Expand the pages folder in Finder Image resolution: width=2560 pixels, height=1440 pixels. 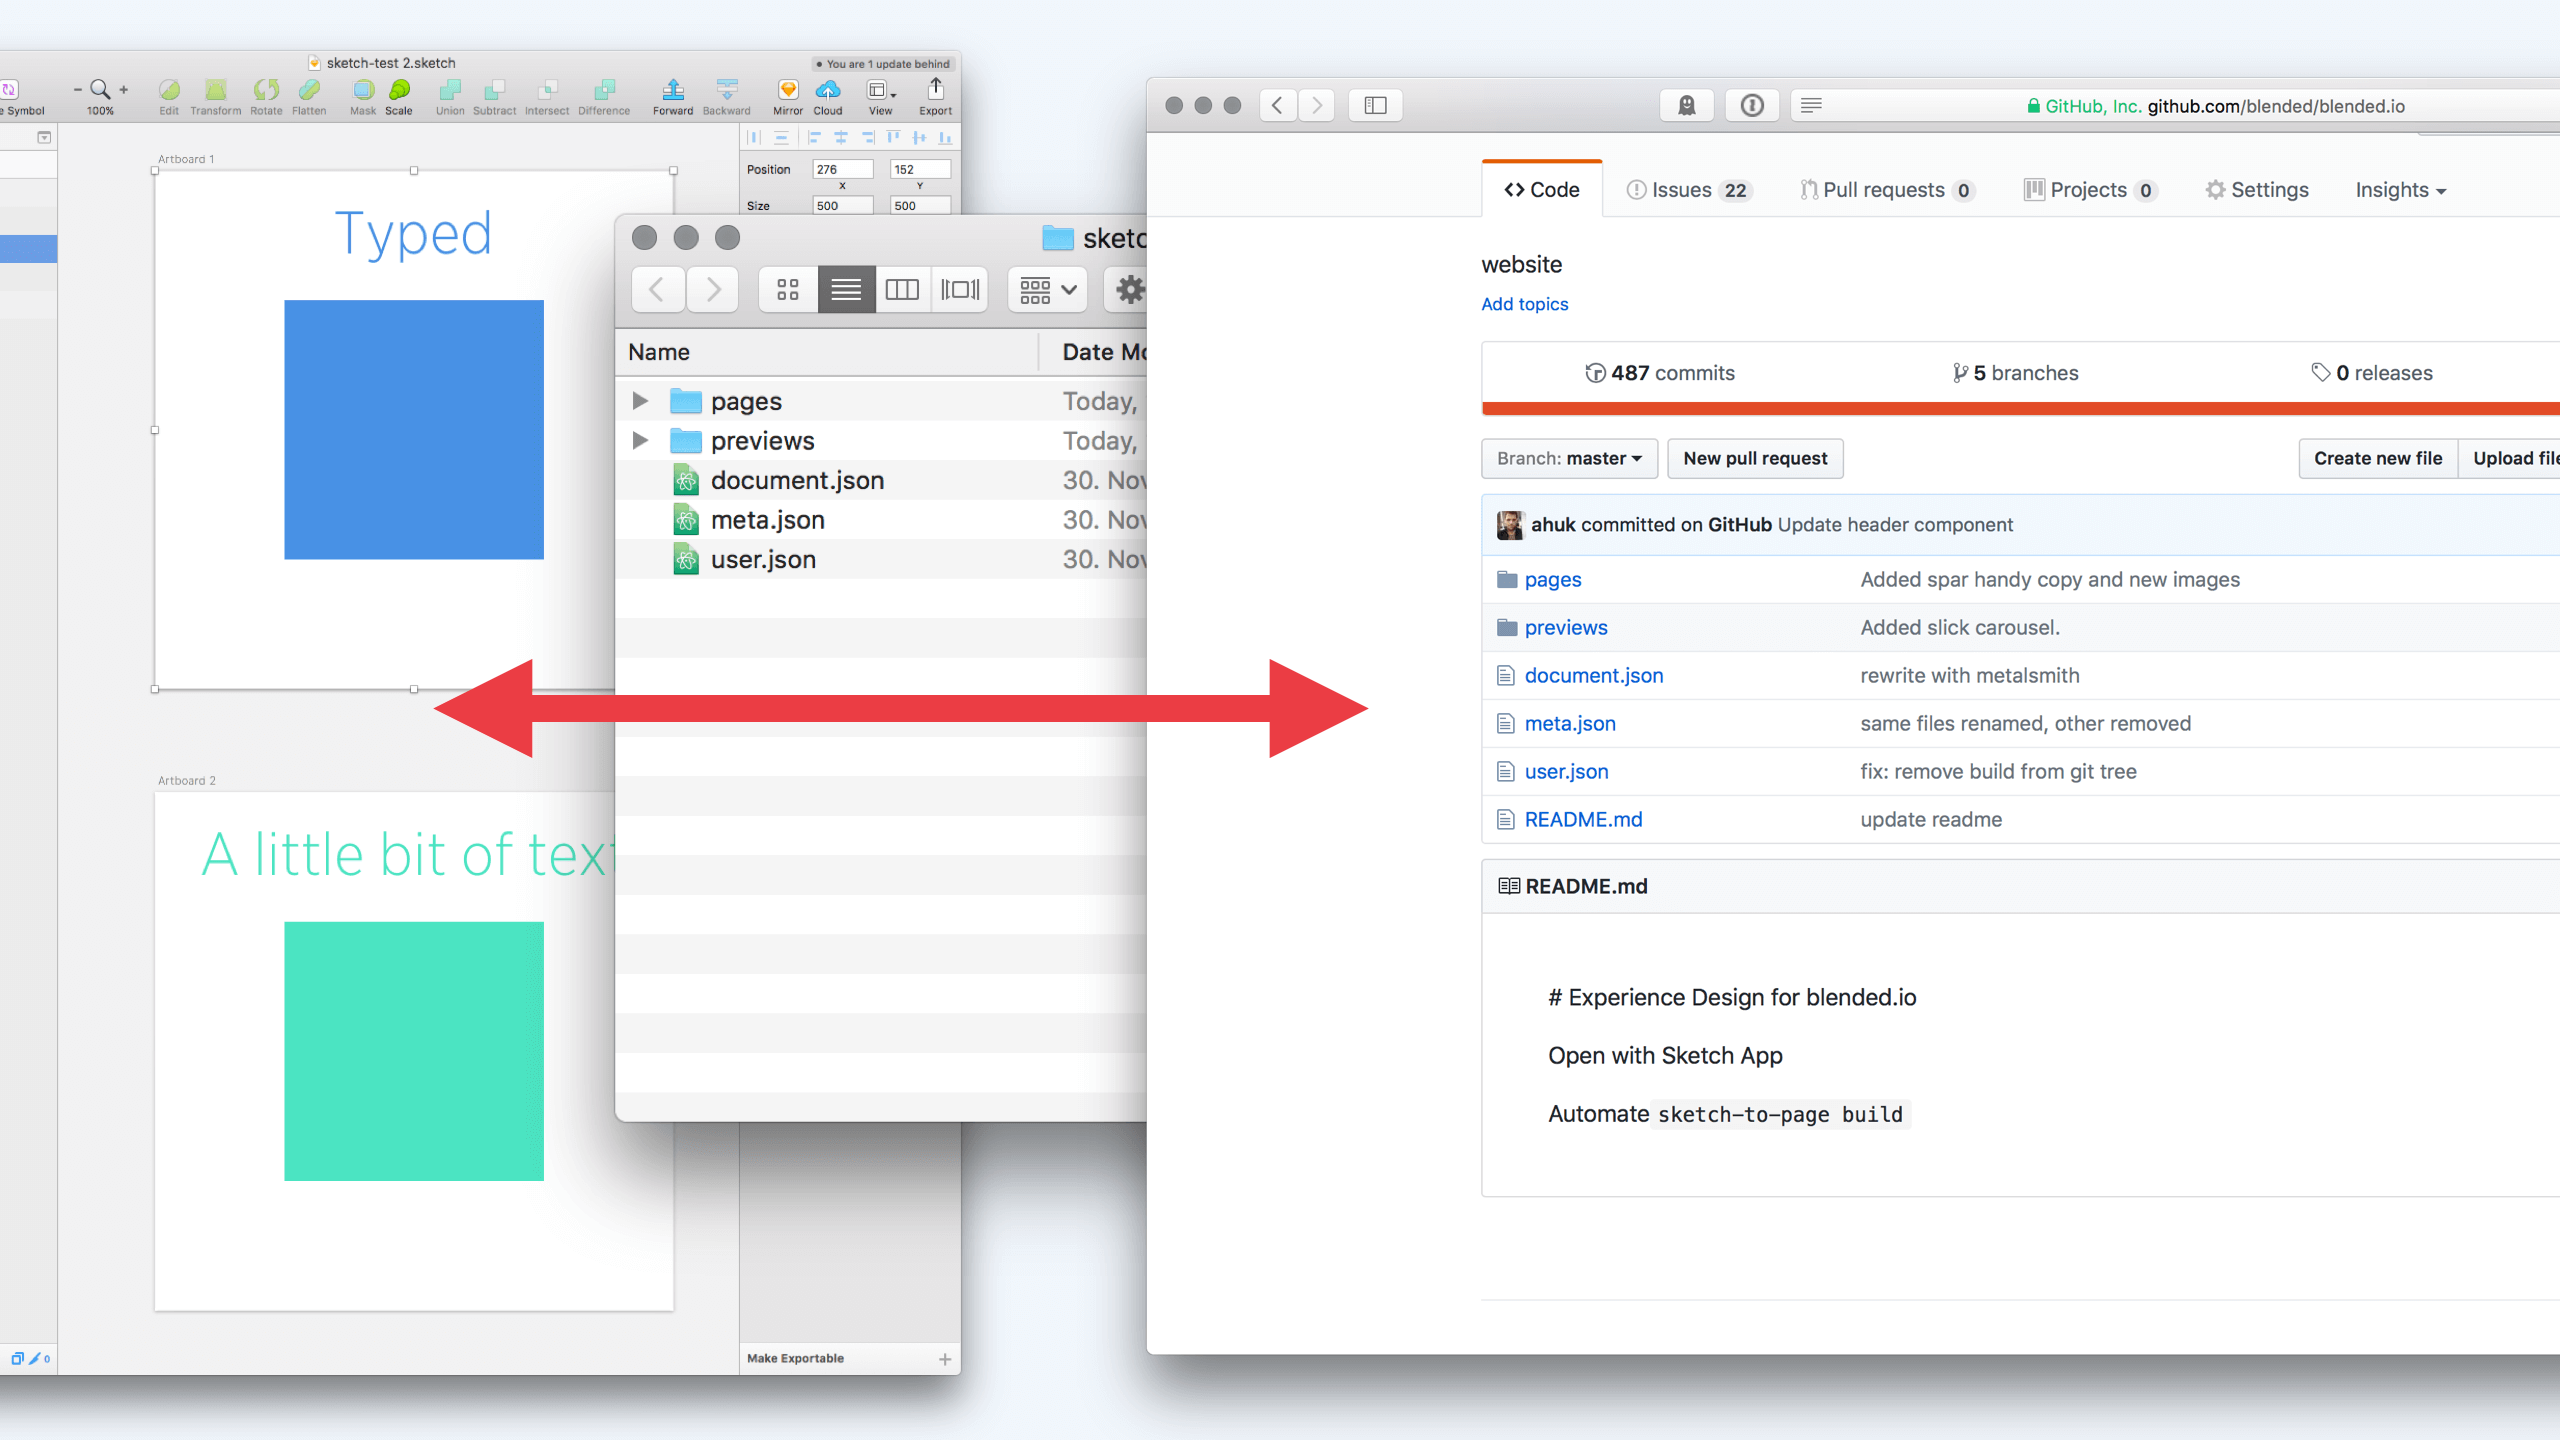coord(639,400)
